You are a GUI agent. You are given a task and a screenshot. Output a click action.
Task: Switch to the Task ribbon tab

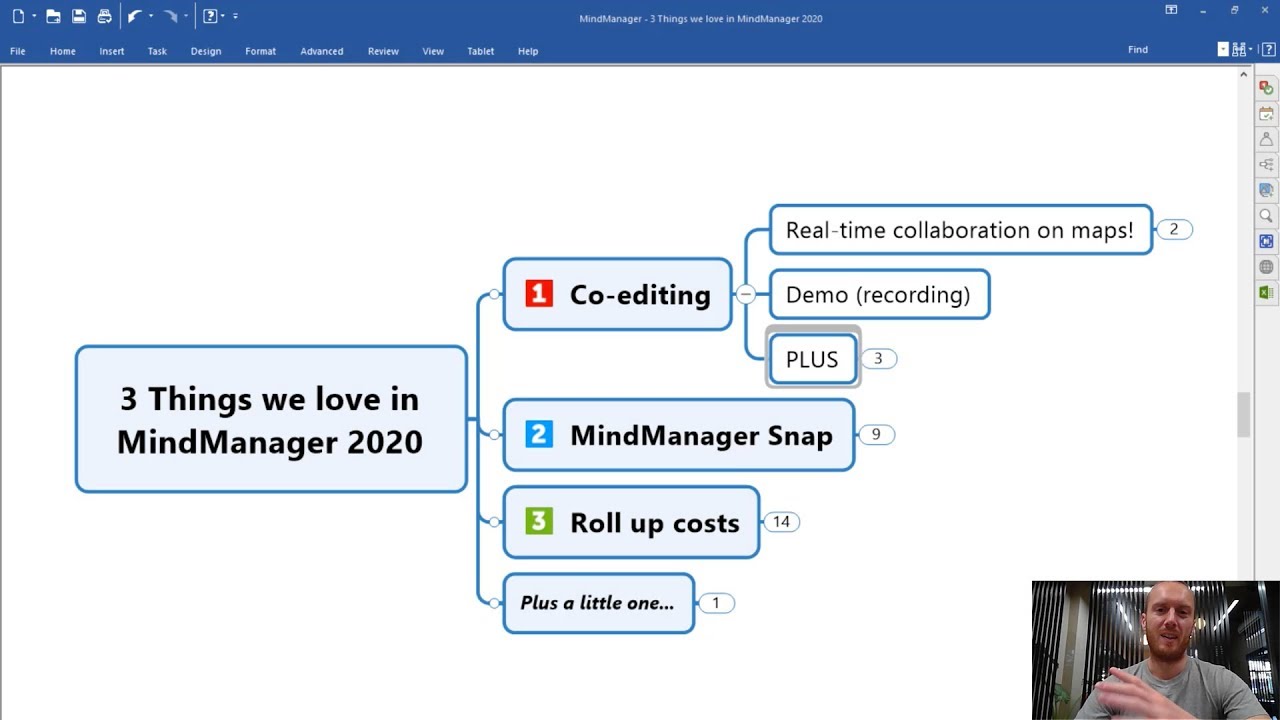tap(158, 51)
